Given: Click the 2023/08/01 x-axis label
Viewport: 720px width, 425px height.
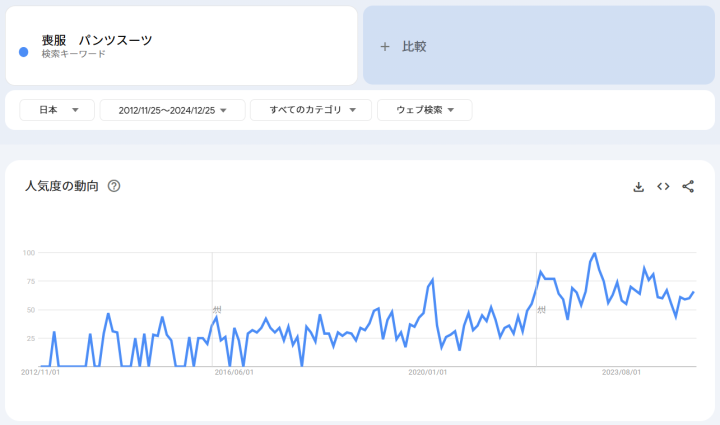Looking at the screenshot, I should pos(621,372).
